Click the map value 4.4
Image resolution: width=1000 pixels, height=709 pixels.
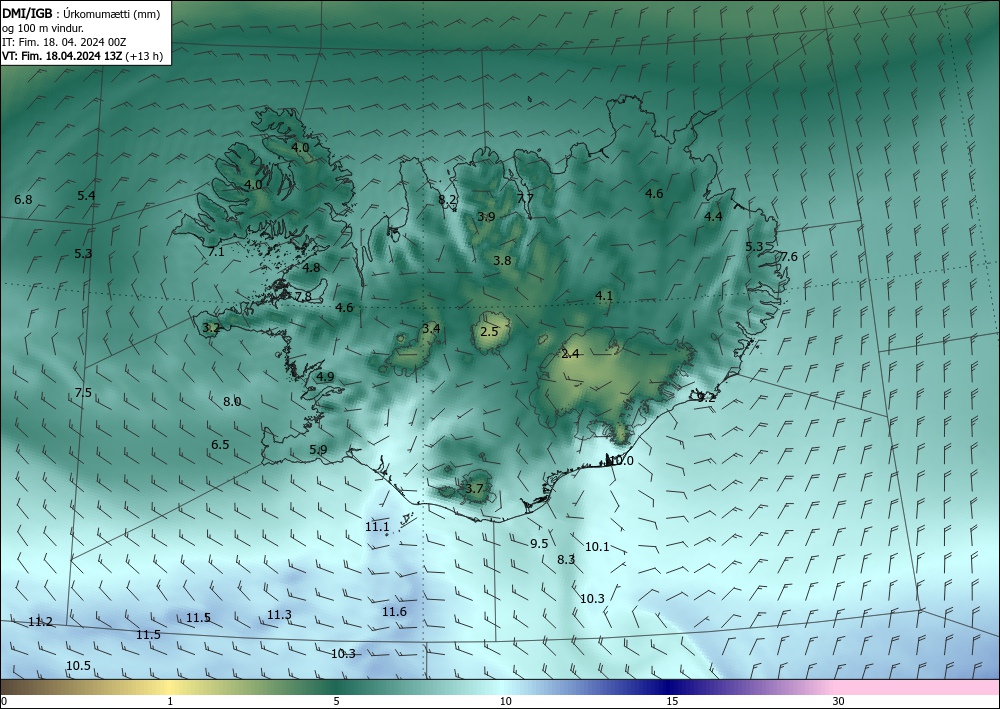pyautogui.click(x=713, y=217)
